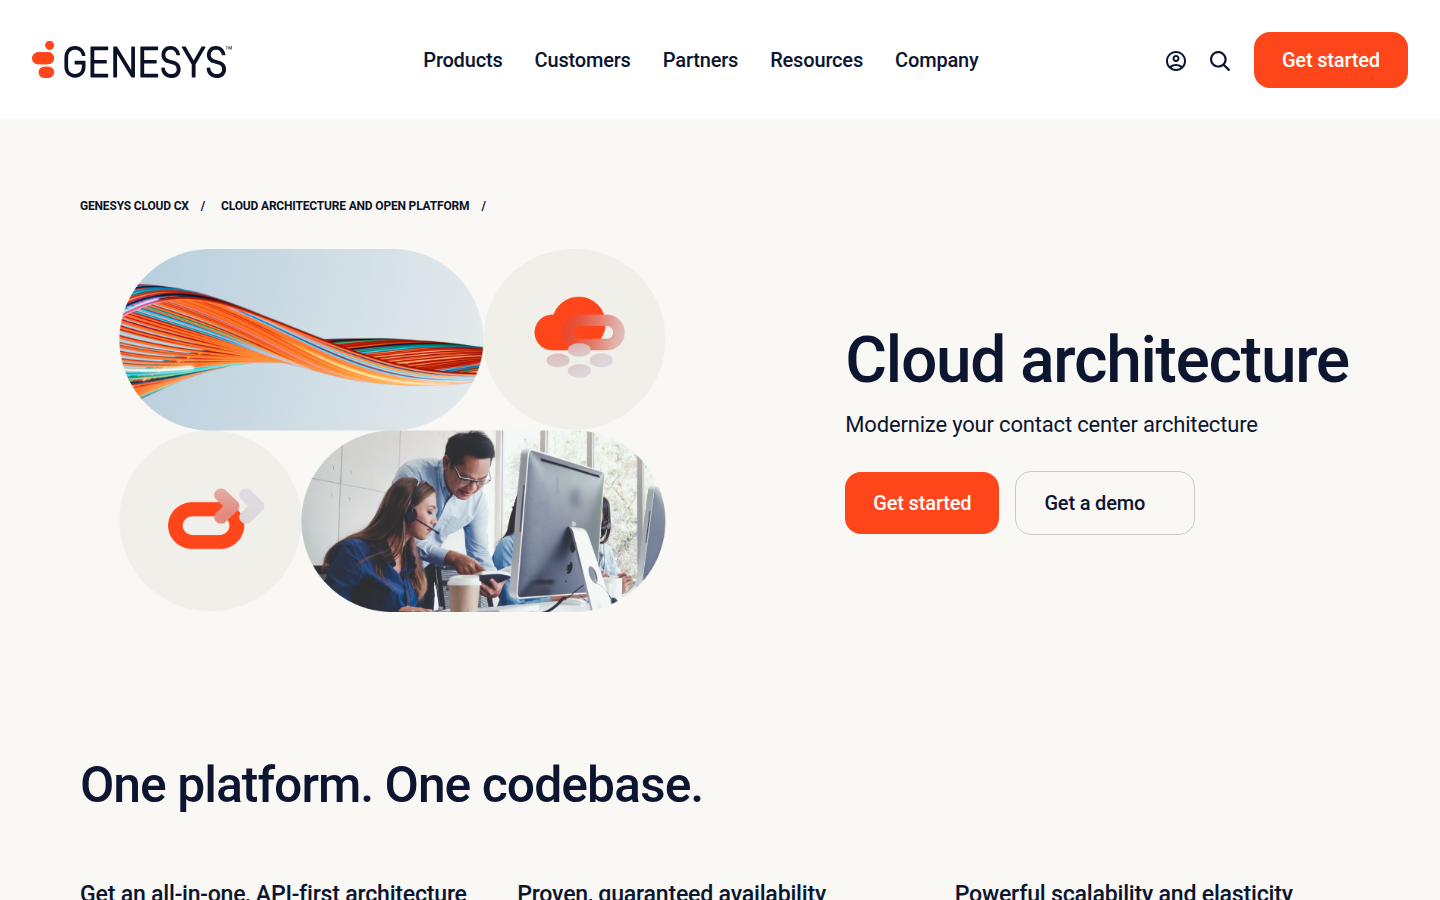Open the Customers menu
This screenshot has height=900, width=1440.
tap(582, 60)
